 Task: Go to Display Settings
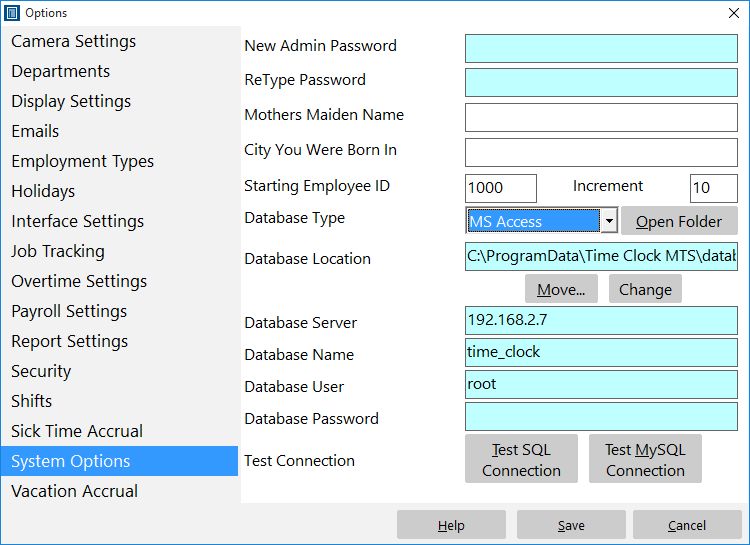click(x=120, y=101)
